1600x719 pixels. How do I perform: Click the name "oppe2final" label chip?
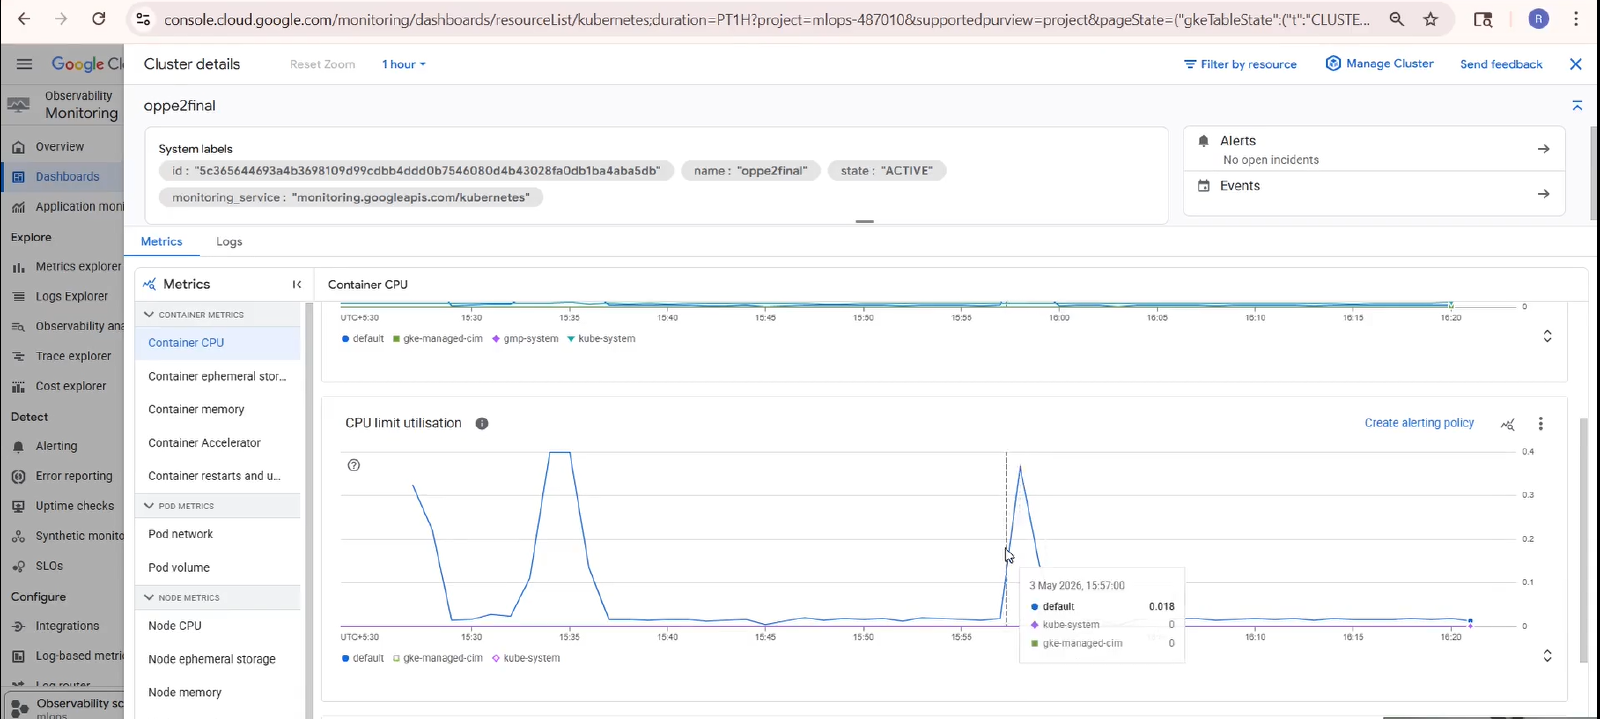click(751, 171)
